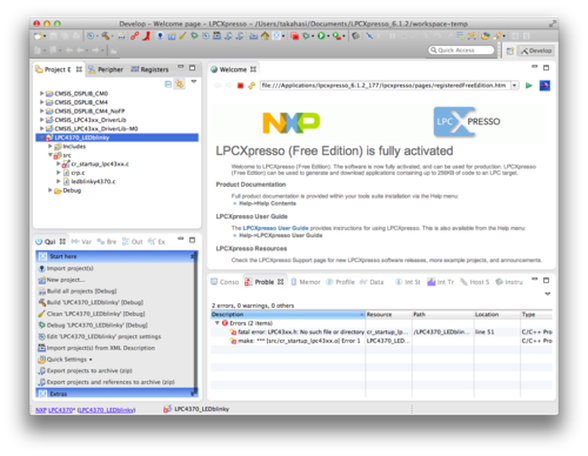Open the Problems view menu arrow

[548, 294]
